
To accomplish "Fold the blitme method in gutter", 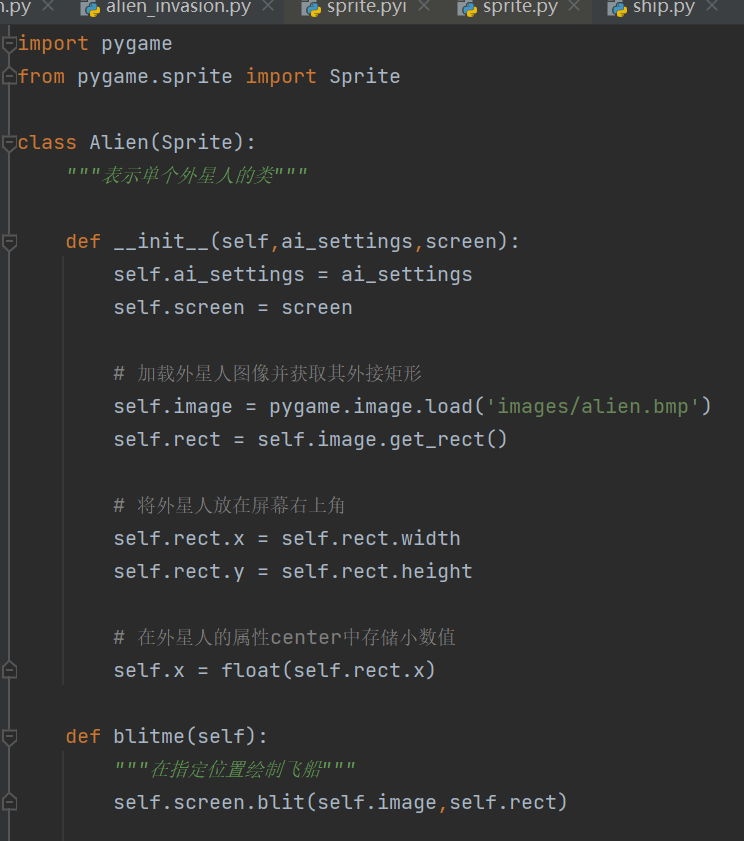I will (x=9, y=736).
